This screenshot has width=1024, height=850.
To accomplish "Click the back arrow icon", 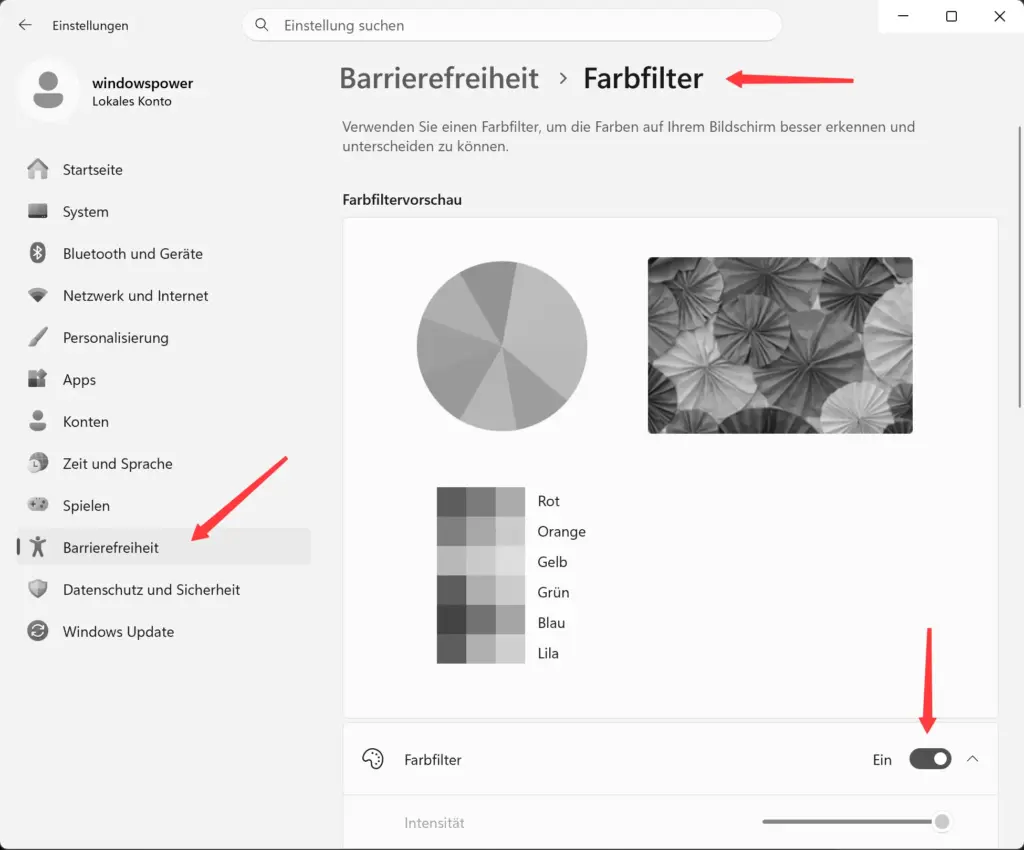I will 25,25.
